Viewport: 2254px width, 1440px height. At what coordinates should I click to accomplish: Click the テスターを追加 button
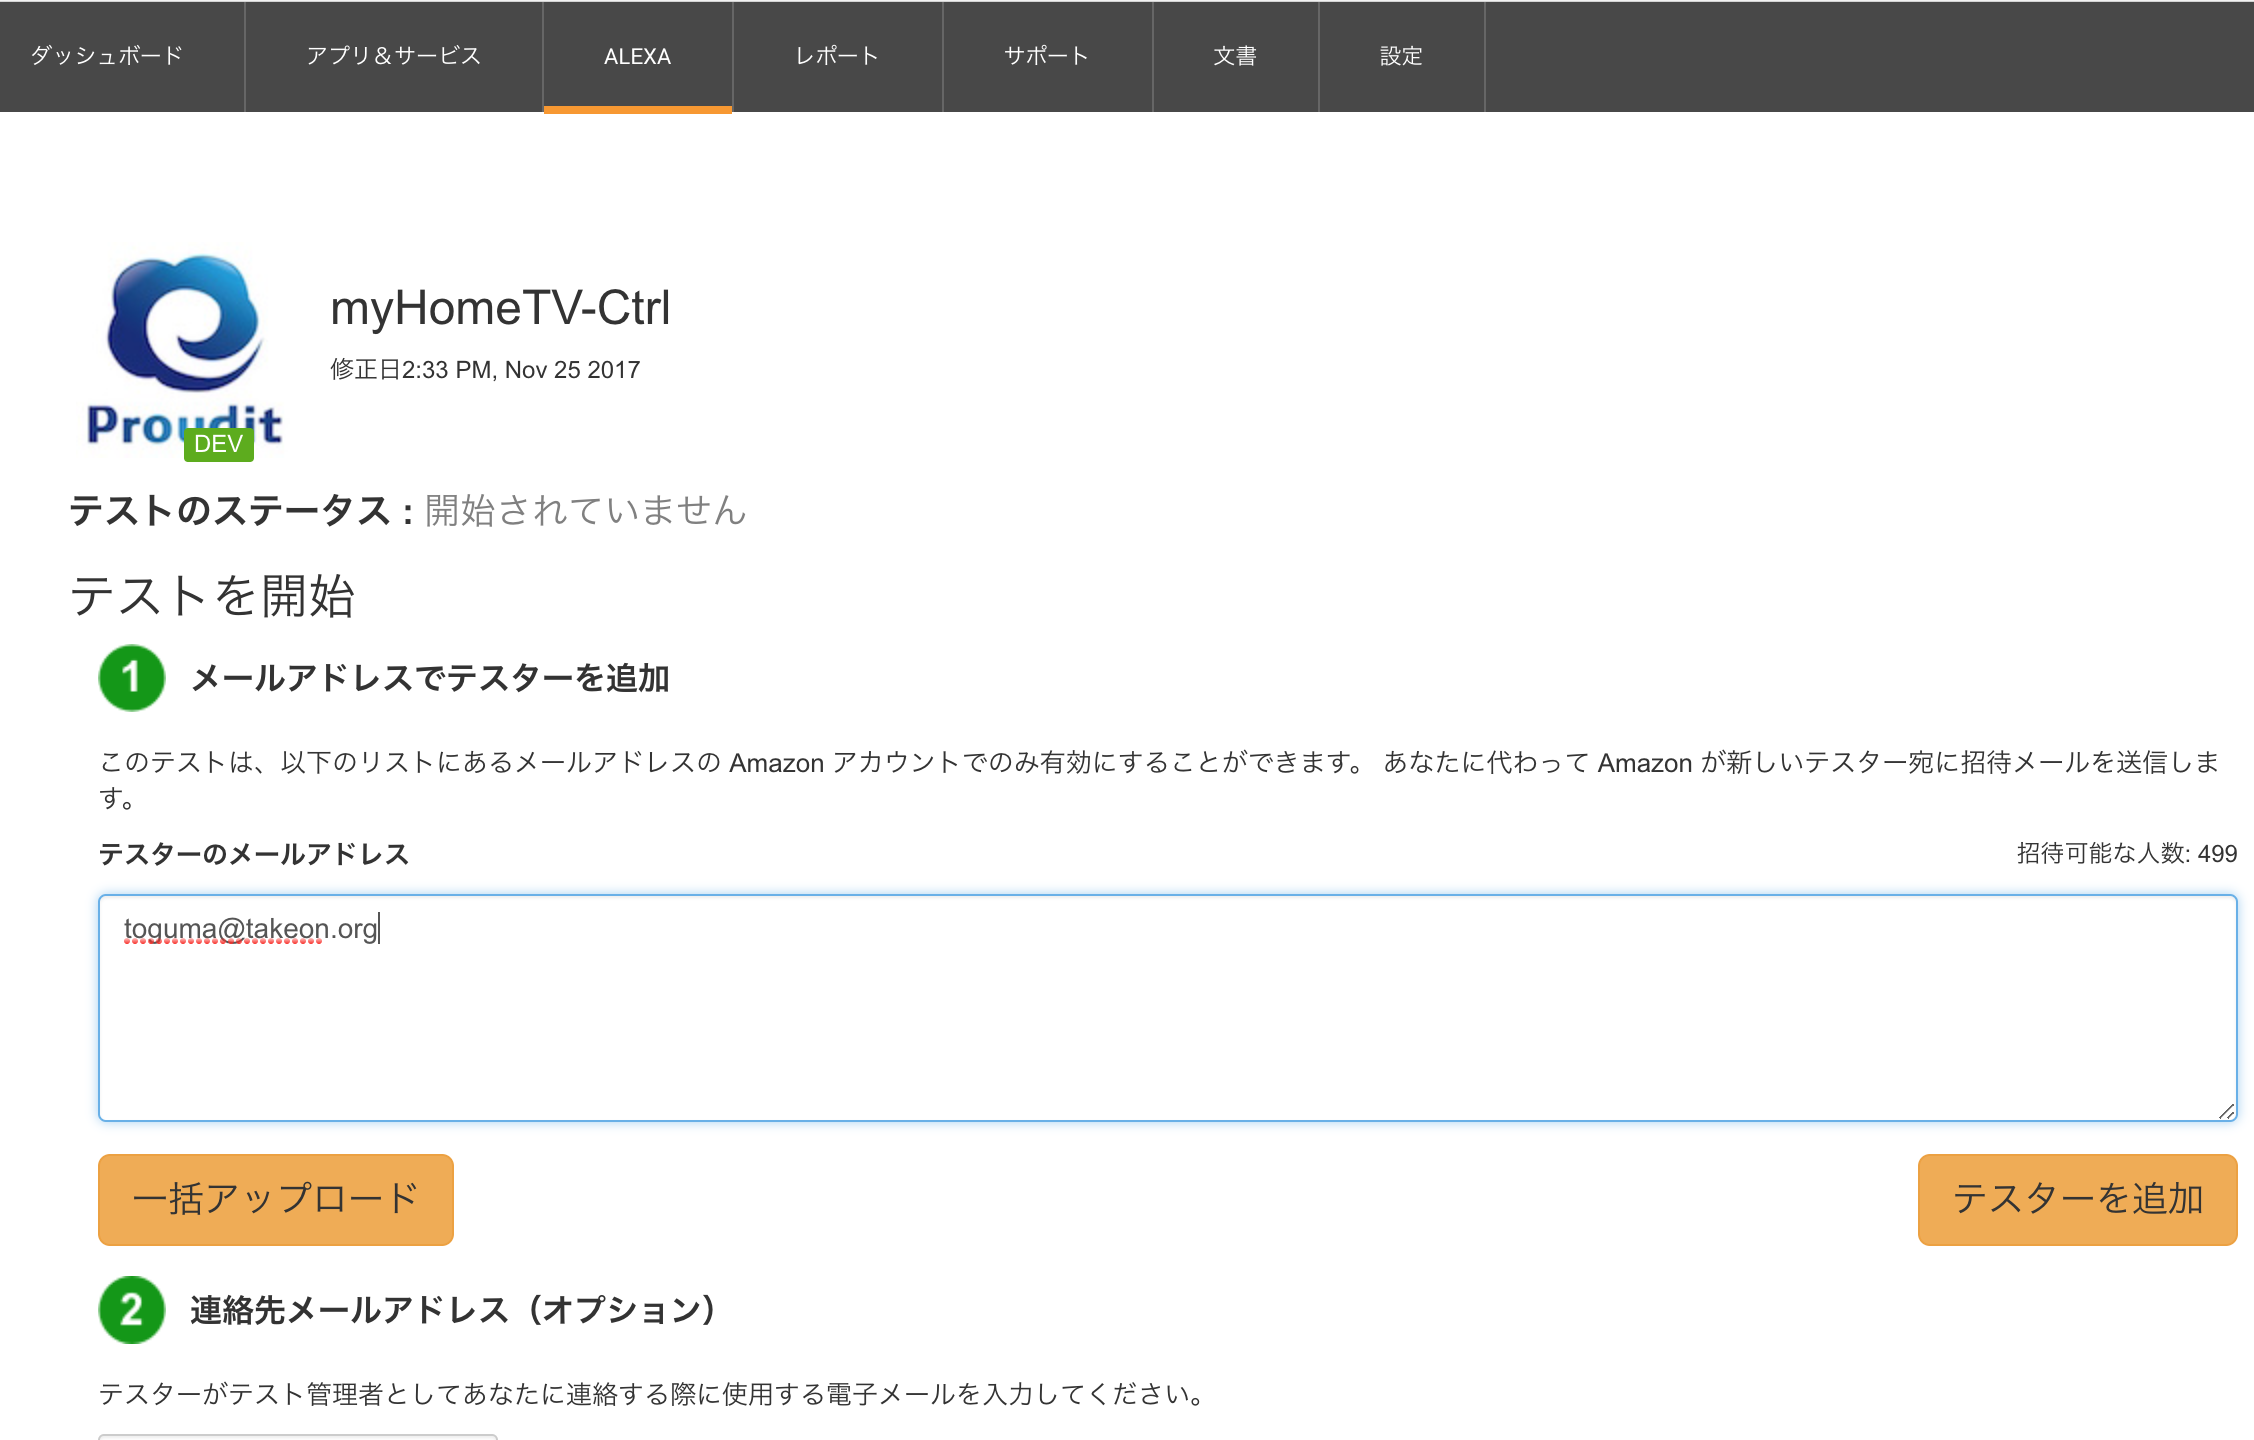pos(2077,1199)
